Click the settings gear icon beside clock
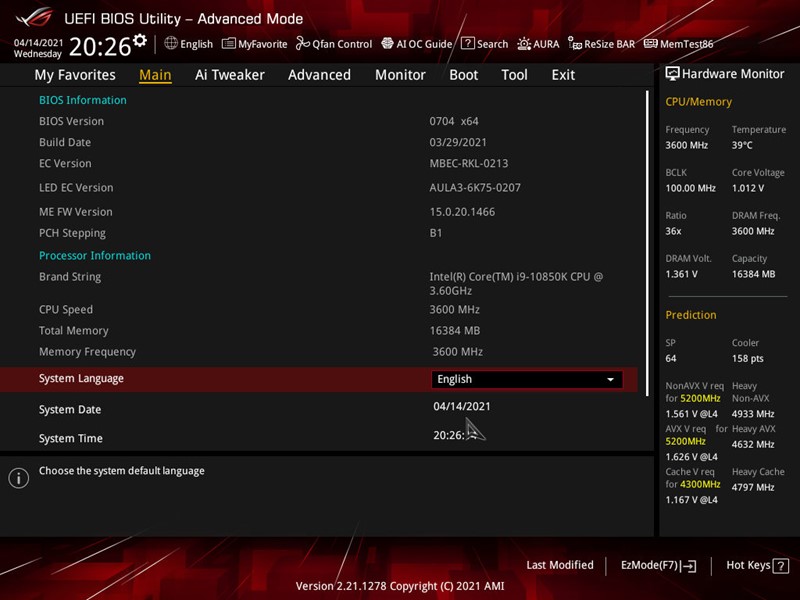This screenshot has height=600, width=800. tap(140, 41)
